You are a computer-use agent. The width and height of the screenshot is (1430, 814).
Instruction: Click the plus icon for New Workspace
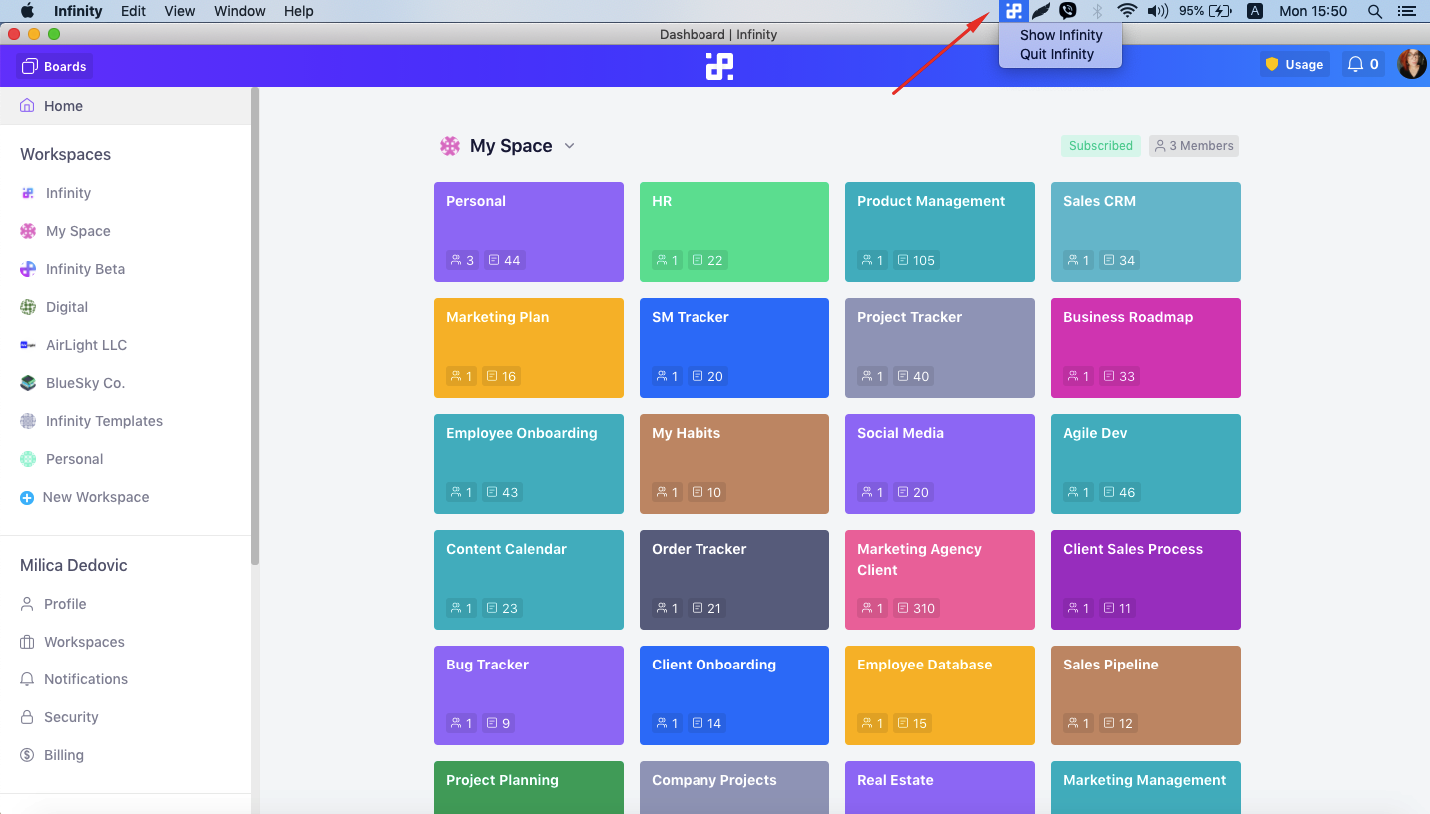27,497
